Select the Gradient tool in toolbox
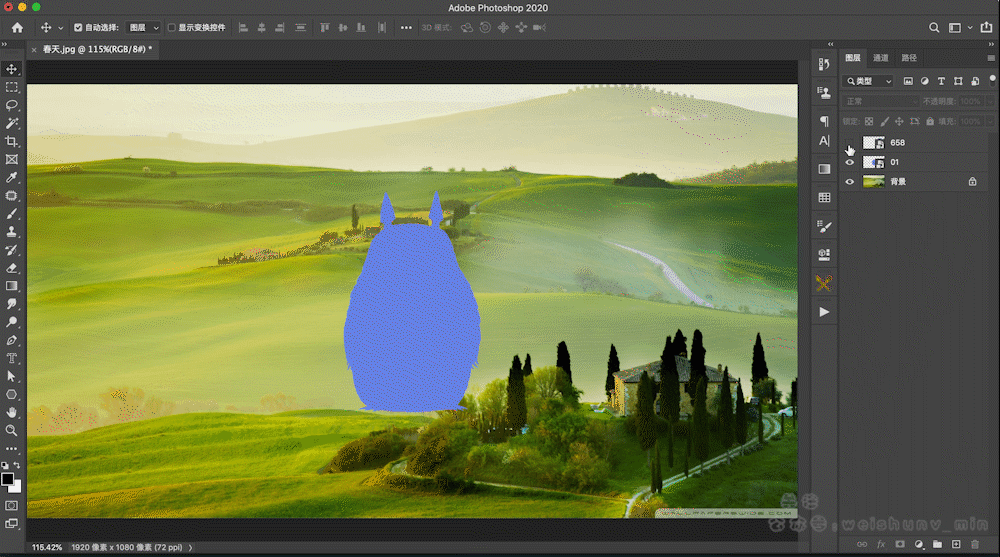Viewport: 1000px width, 557px height. (11, 286)
